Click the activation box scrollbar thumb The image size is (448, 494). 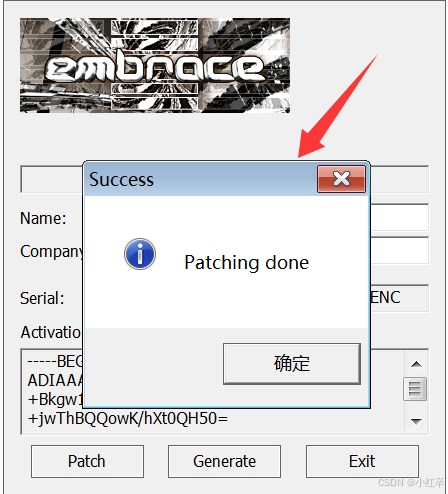415,389
